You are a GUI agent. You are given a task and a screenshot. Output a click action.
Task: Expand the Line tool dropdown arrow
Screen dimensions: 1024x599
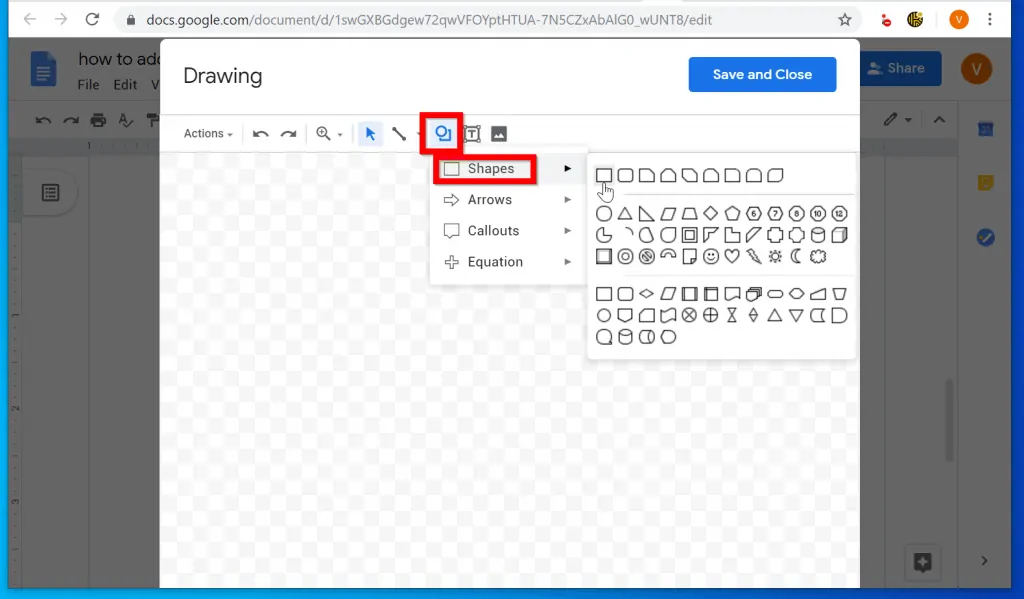coord(417,133)
